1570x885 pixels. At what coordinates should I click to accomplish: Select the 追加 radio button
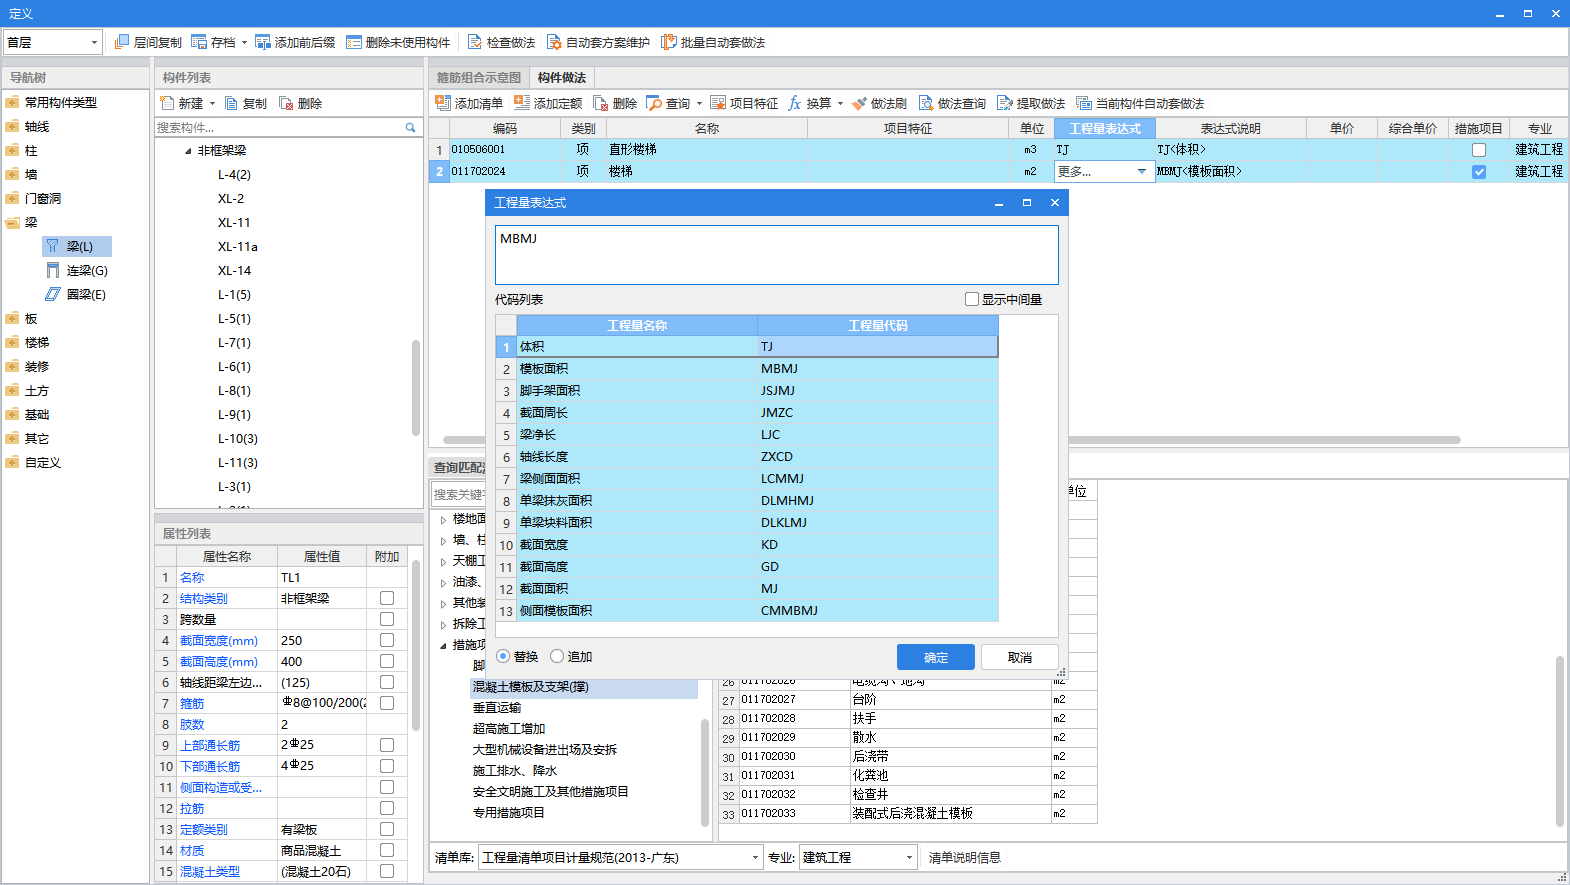pyautogui.click(x=557, y=656)
